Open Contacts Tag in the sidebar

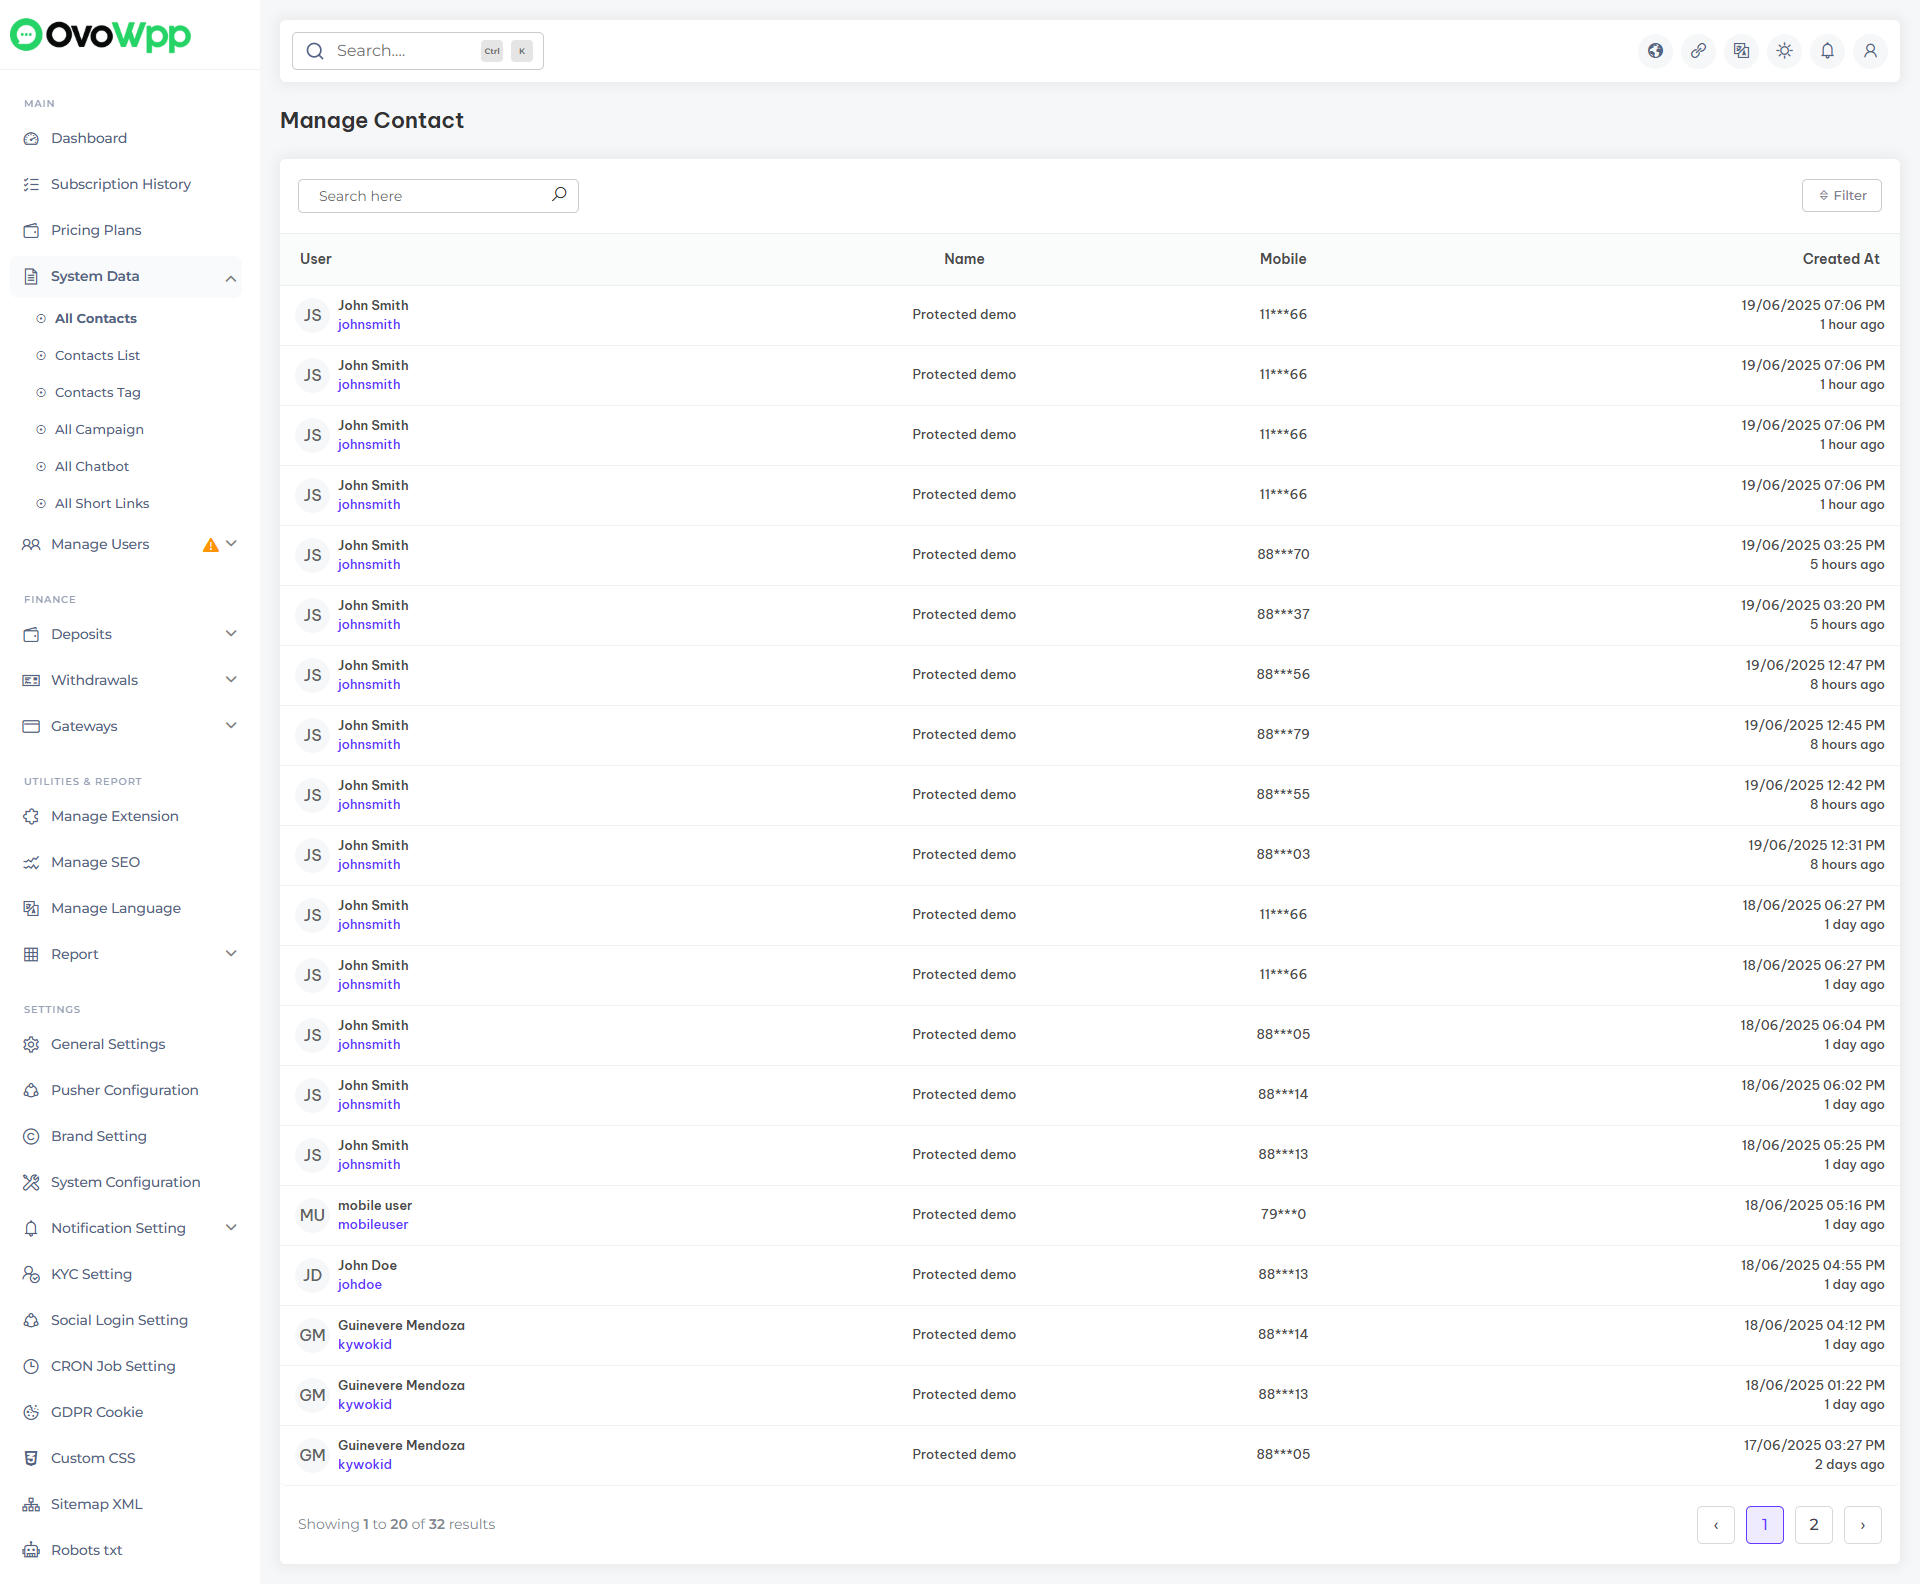(97, 392)
